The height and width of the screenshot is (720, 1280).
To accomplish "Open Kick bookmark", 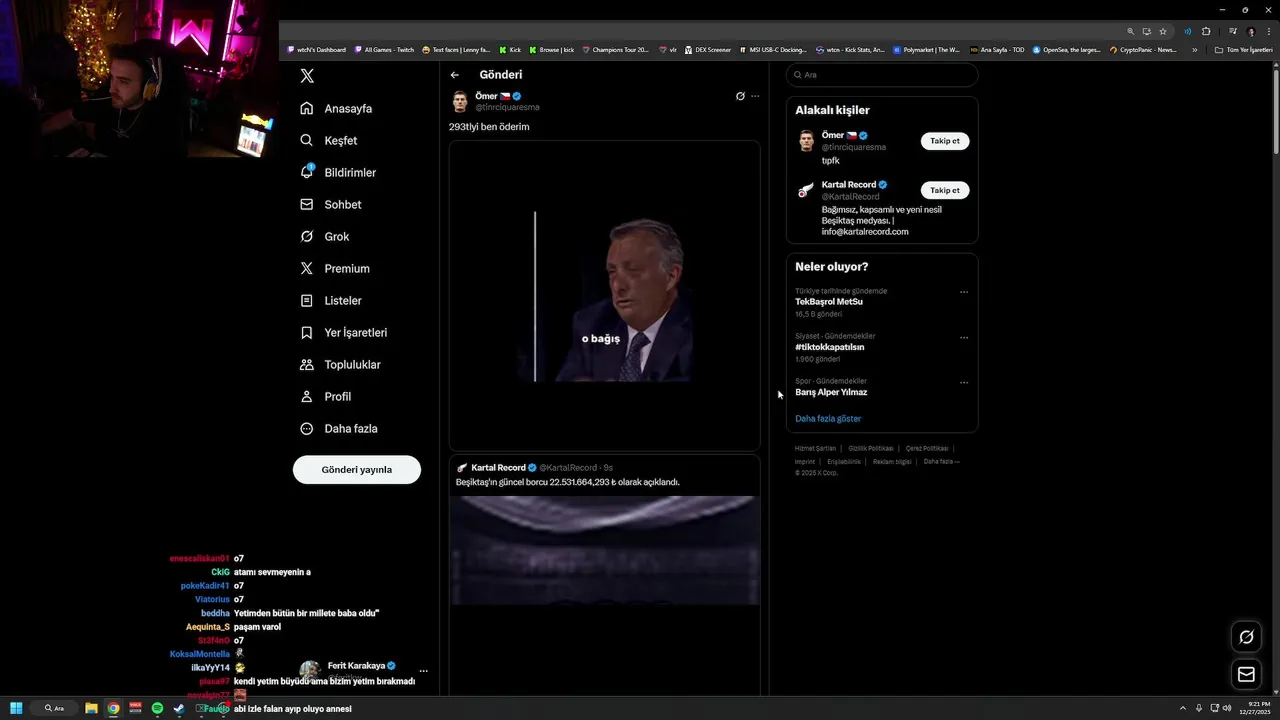I will coord(511,49).
